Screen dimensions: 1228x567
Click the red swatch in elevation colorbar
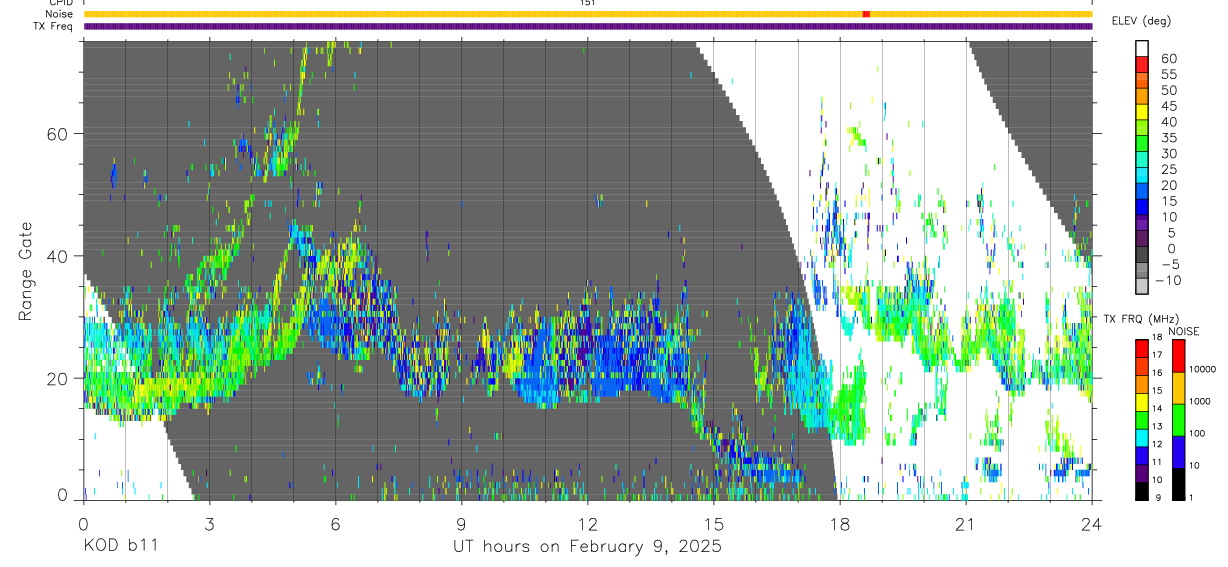(1142, 64)
